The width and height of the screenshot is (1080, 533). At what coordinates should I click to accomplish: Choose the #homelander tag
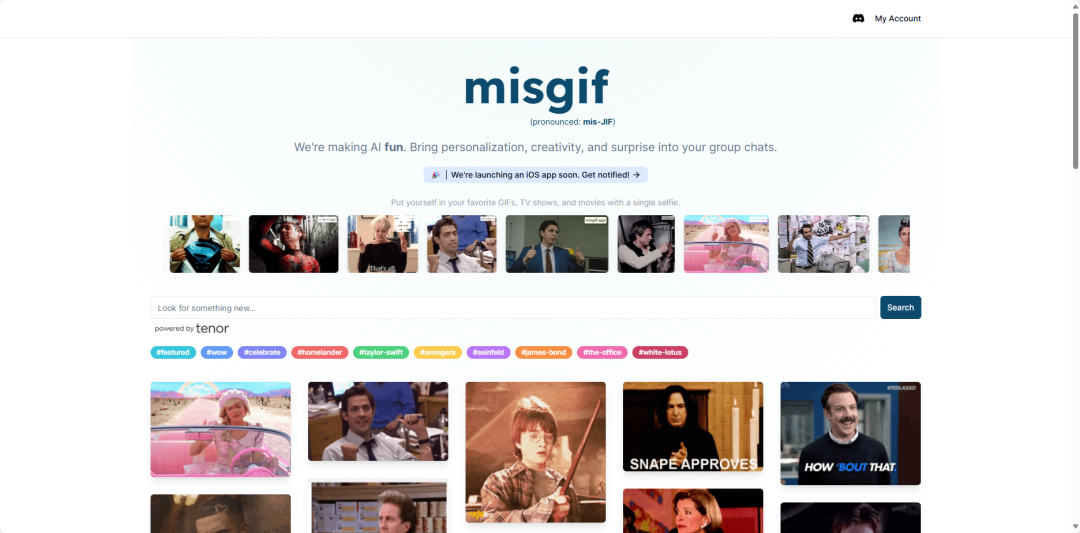[x=320, y=353]
